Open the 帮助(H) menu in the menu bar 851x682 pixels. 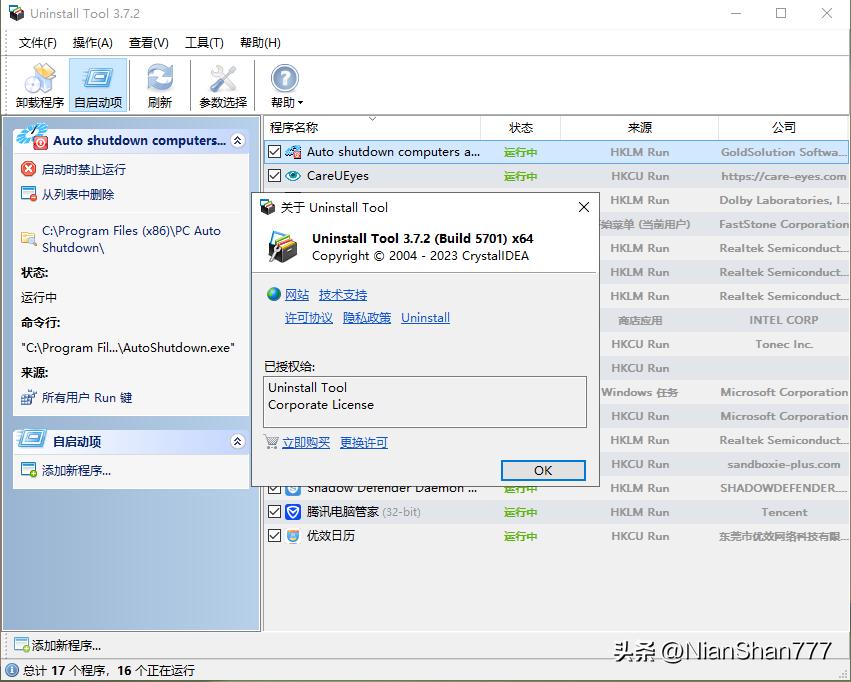point(260,43)
